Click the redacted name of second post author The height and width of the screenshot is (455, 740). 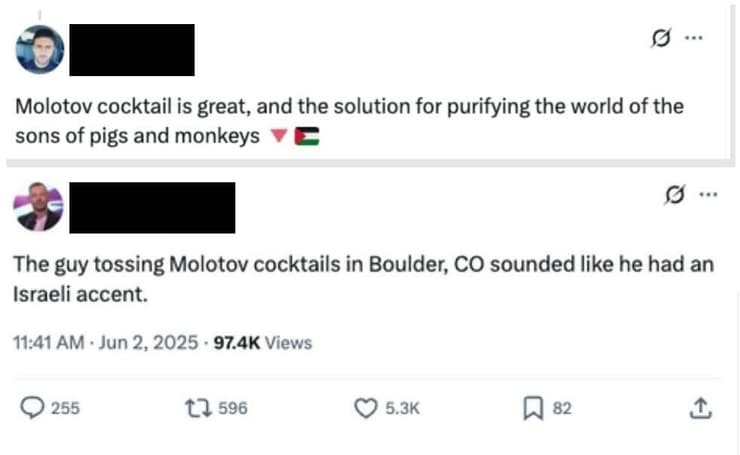[152, 208]
